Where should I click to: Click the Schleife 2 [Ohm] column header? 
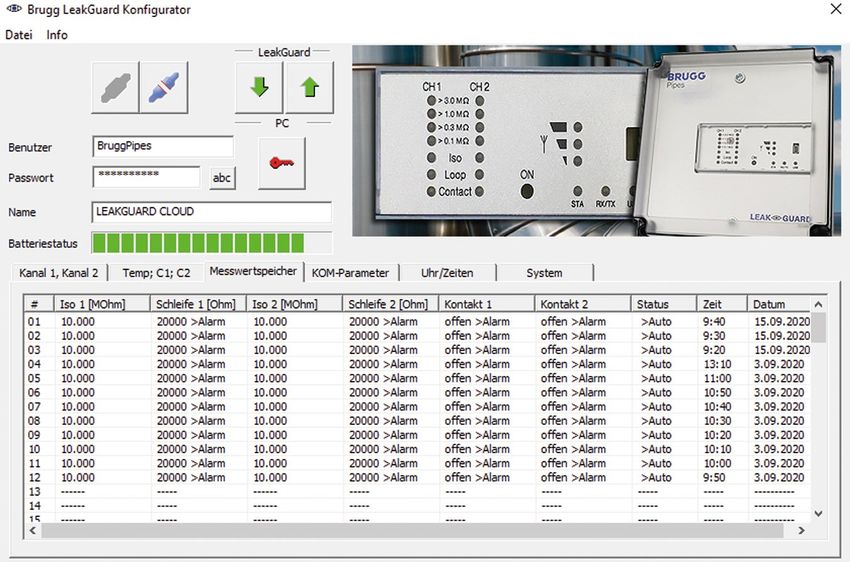(390, 305)
